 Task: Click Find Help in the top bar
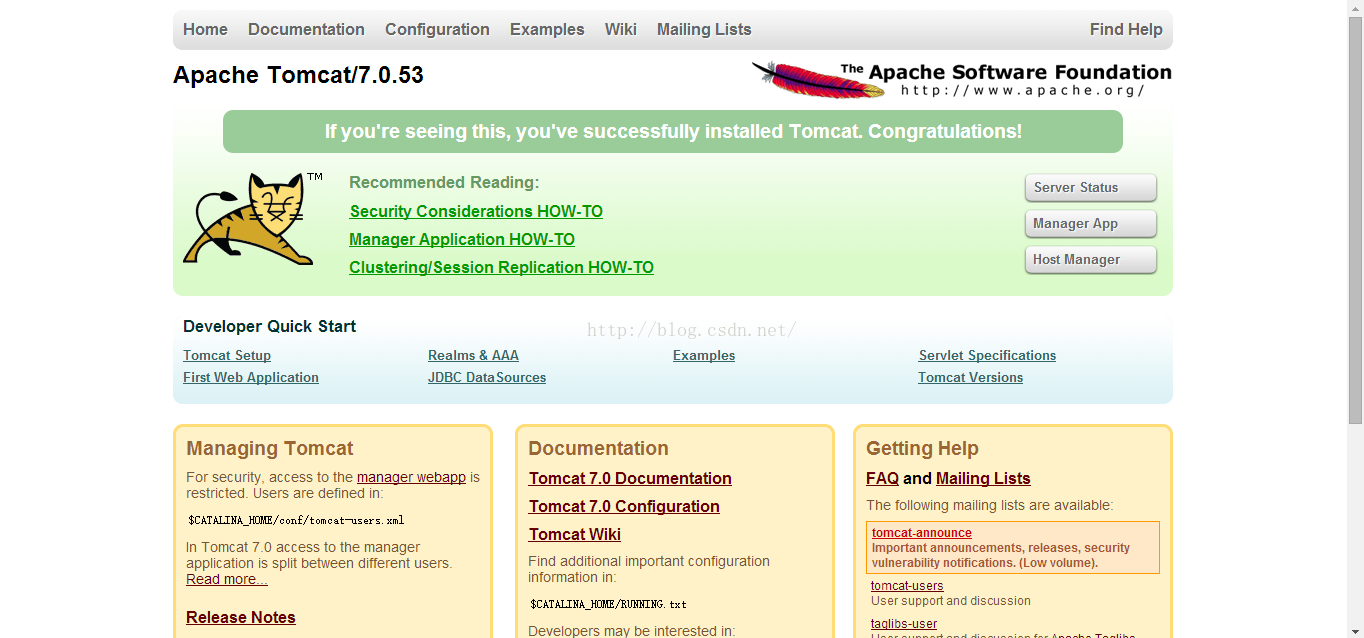point(1126,29)
